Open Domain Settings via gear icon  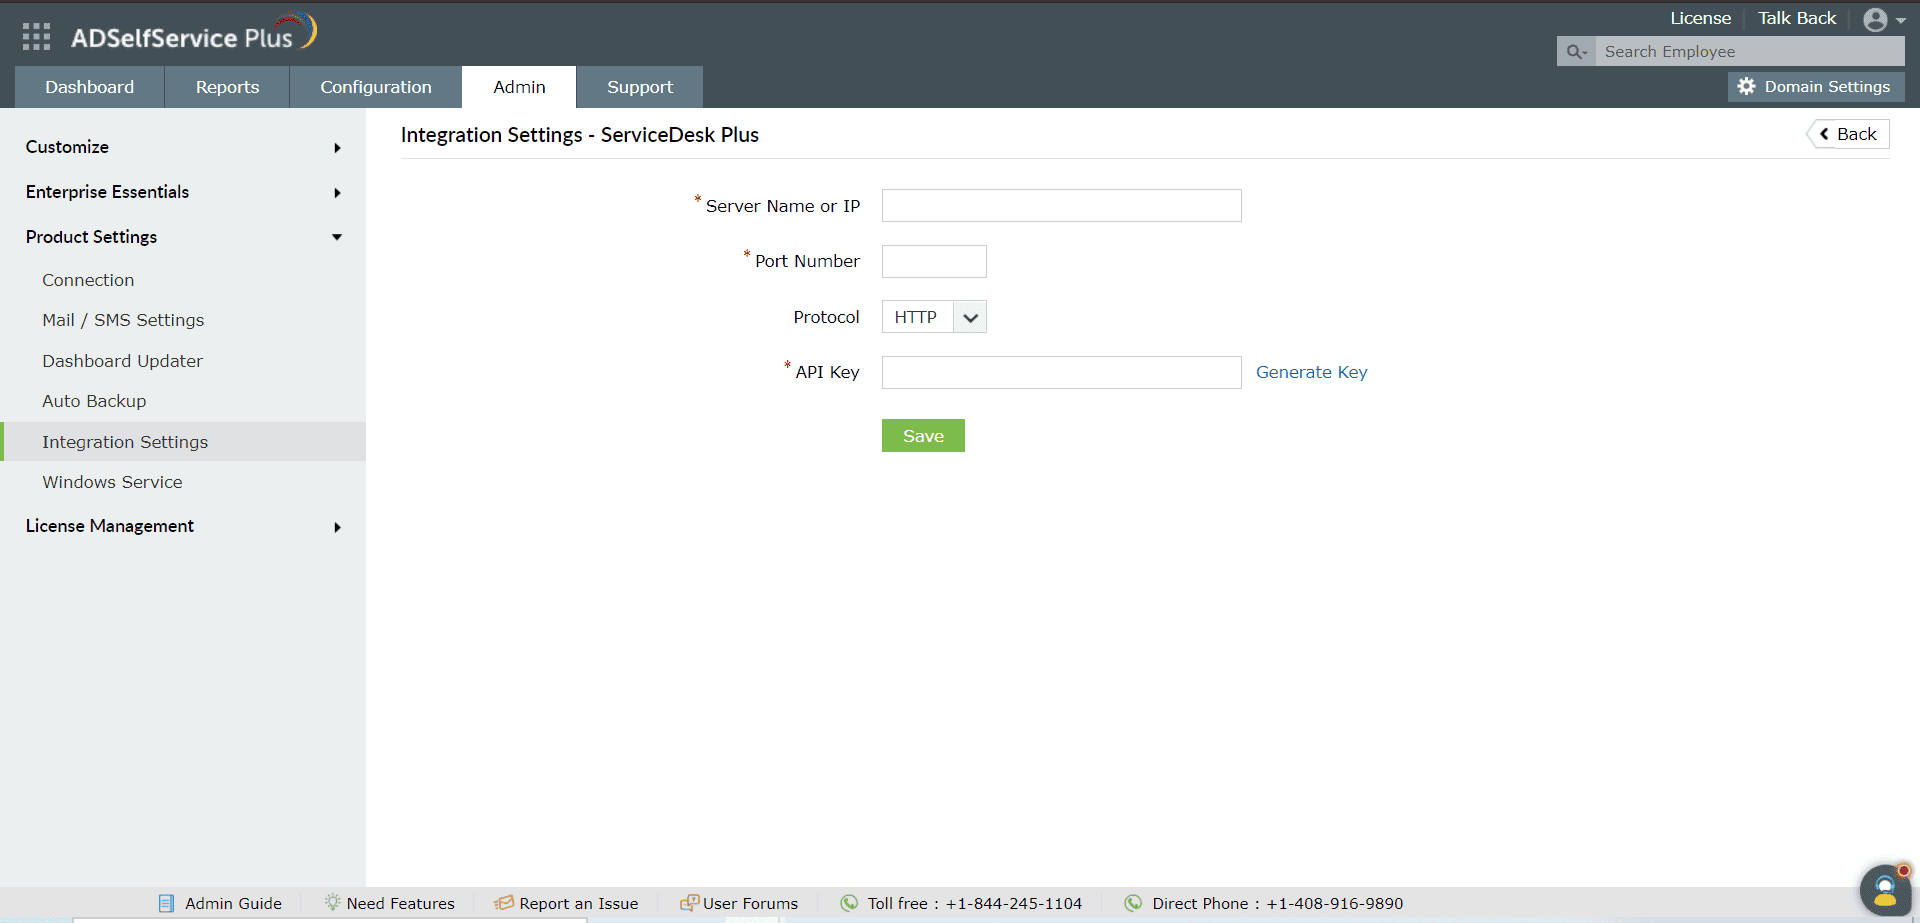tap(1747, 86)
